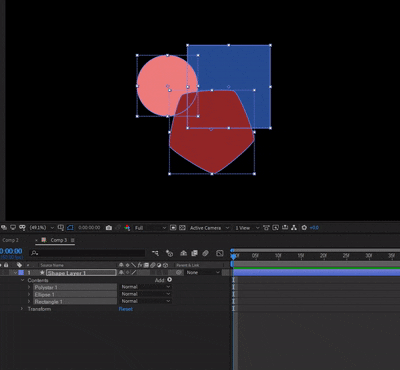
Task: Enable frame blending for the composition
Action: 194,253
